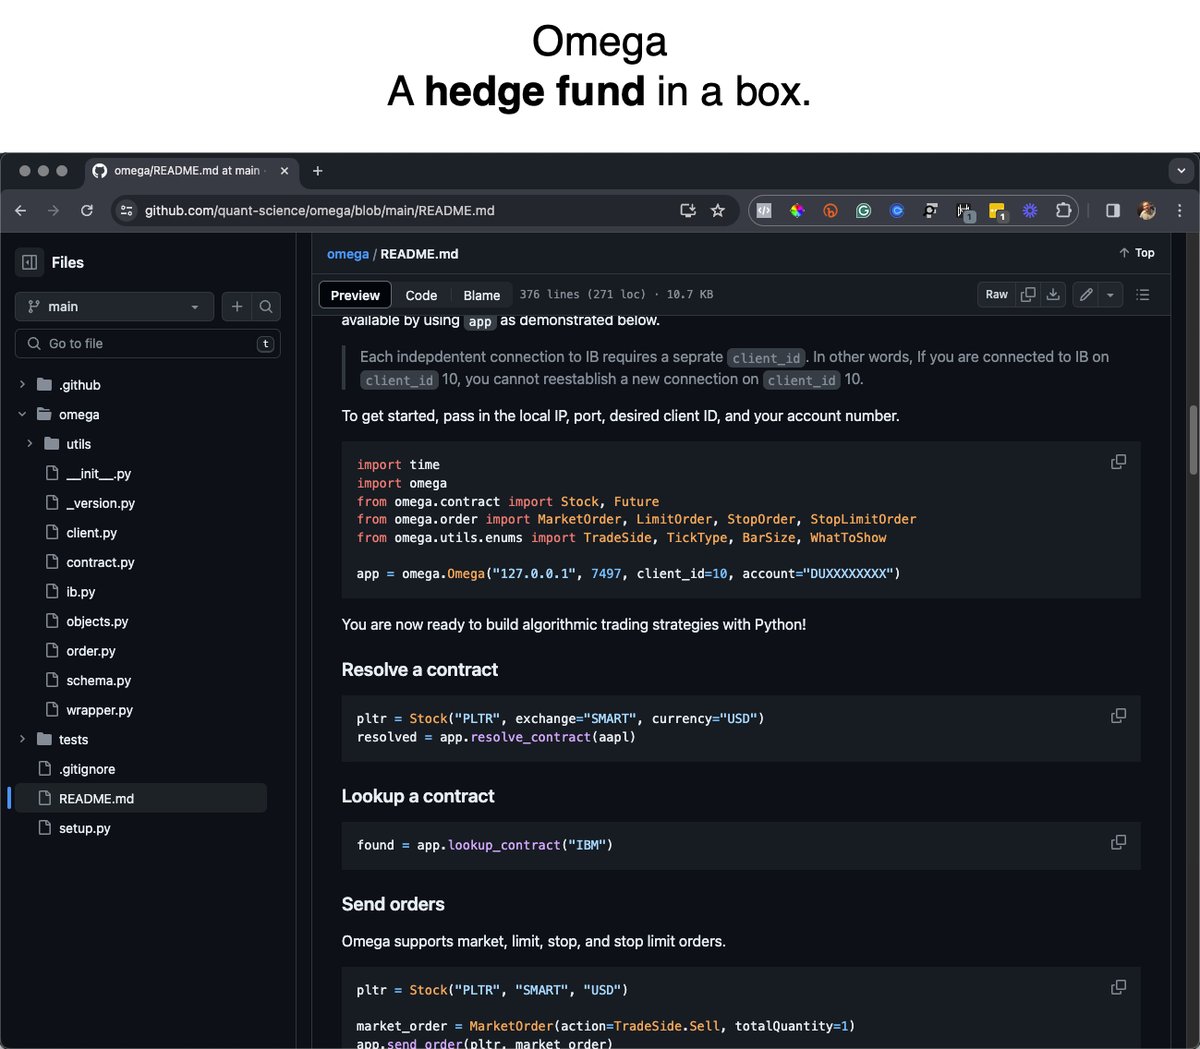
Task: Click the Raw button
Action: click(997, 294)
